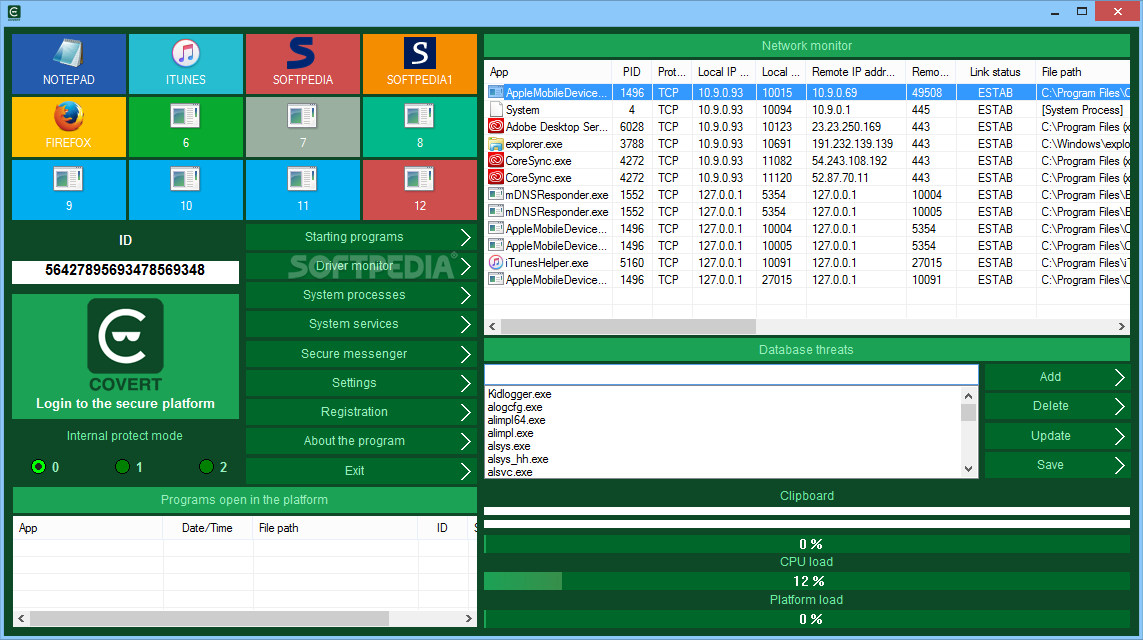Screen dimensions: 1143x640
Task: Open the red Softpedia tile
Action: (x=303, y=63)
